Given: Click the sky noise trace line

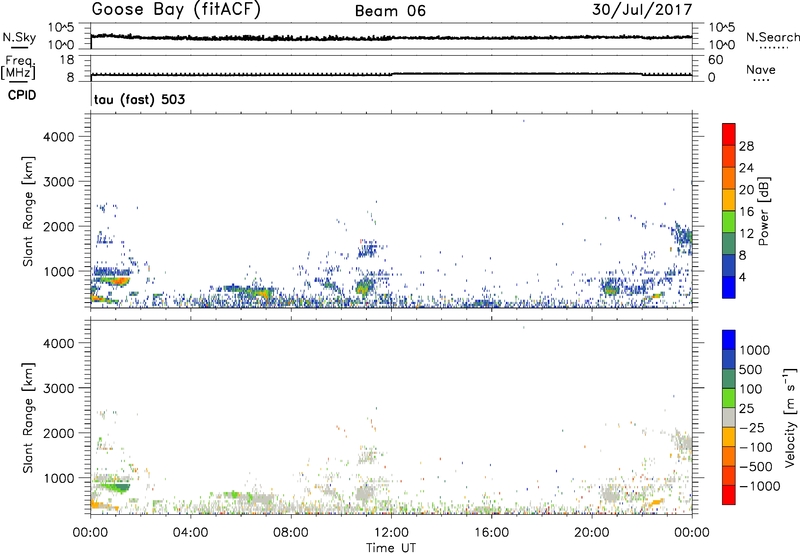Looking at the screenshot, I should [x=391, y=38].
